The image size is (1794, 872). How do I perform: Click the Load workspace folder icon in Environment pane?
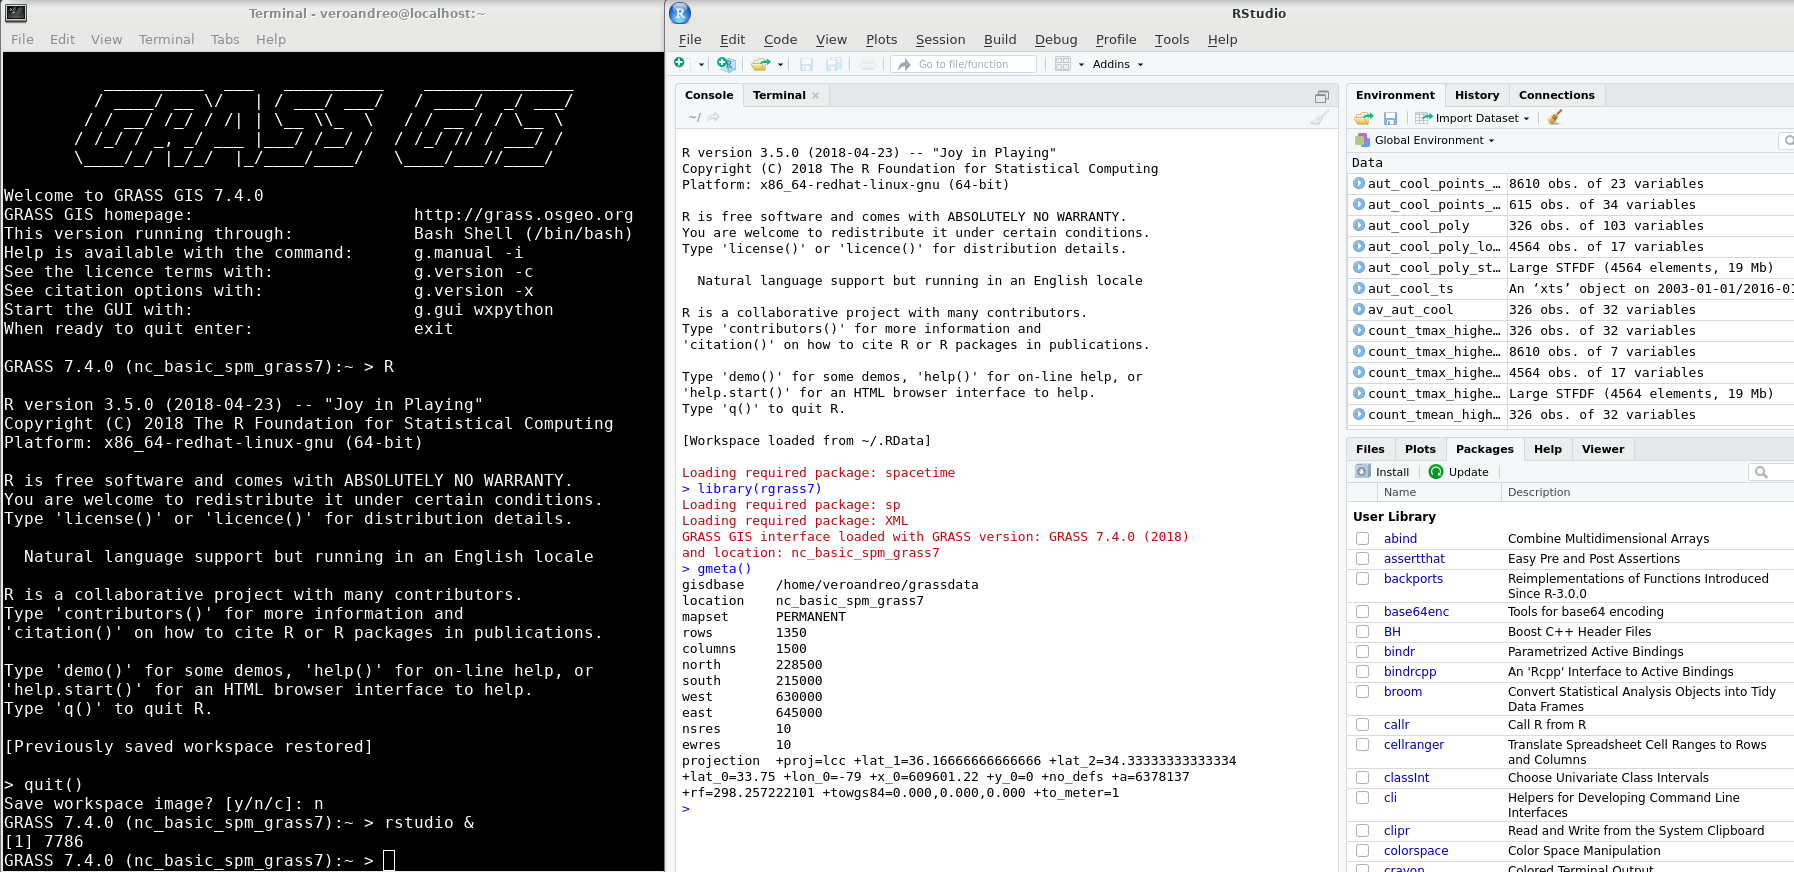[1363, 118]
